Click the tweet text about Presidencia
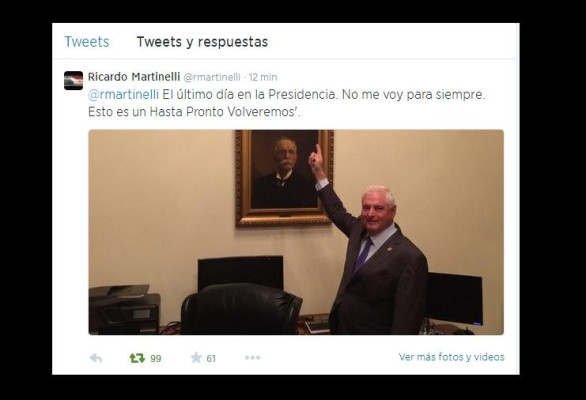 [x=286, y=103]
